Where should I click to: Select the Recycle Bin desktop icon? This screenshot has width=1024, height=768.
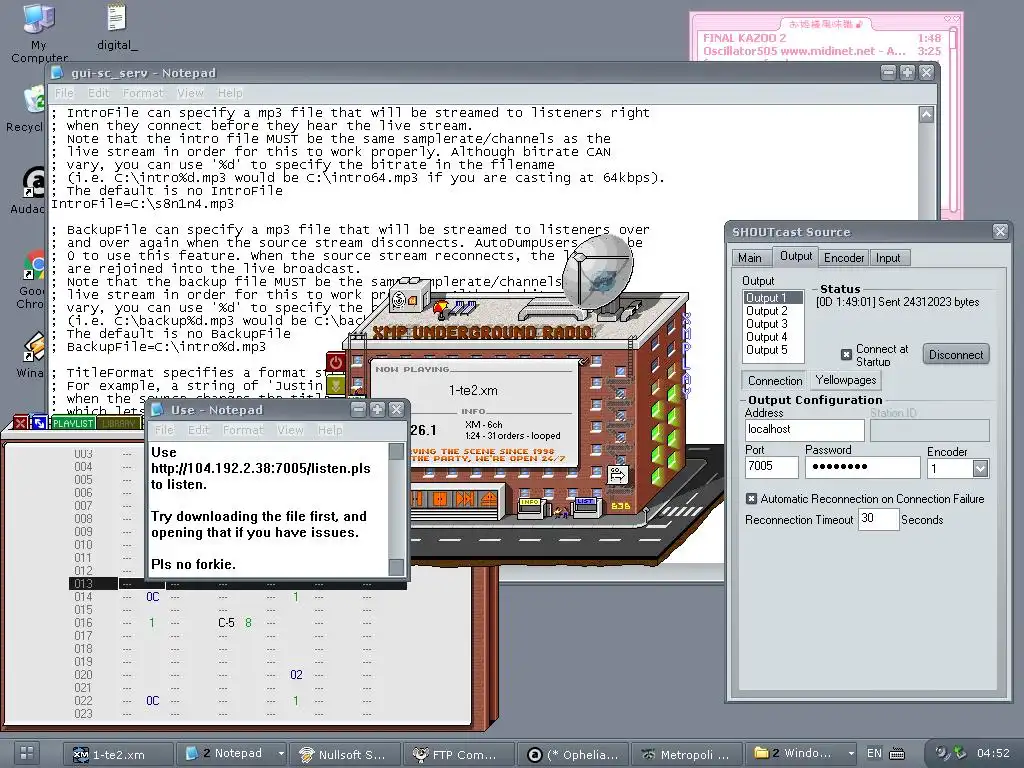tap(26, 110)
